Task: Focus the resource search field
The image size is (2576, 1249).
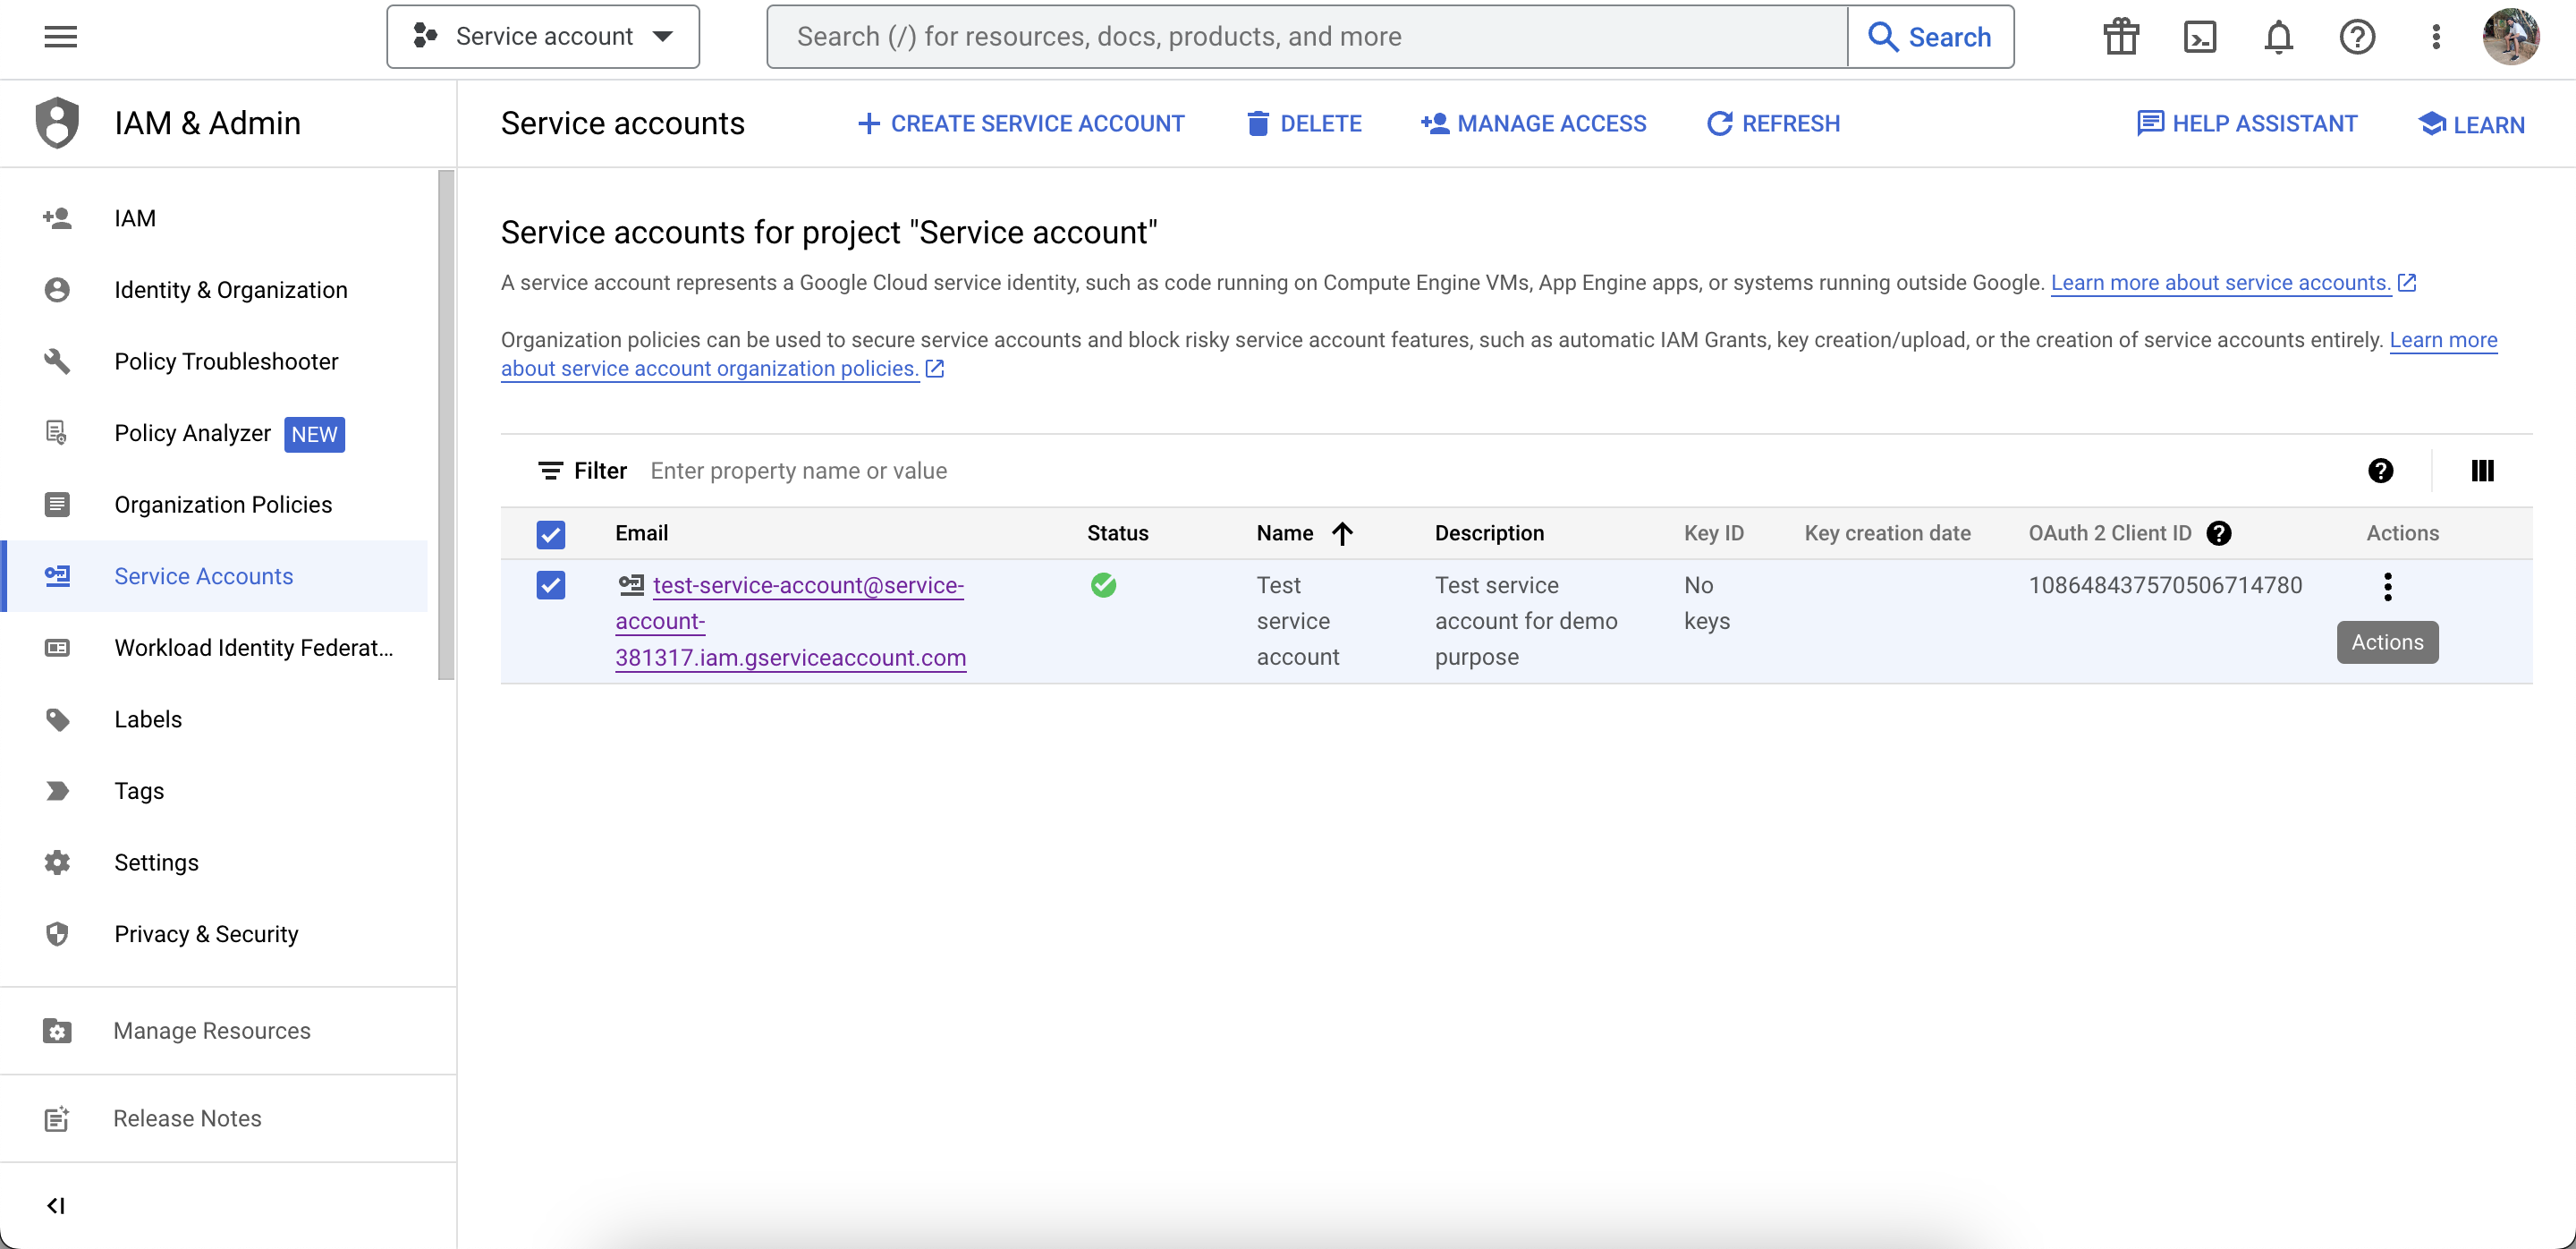Action: pyautogui.click(x=1307, y=37)
